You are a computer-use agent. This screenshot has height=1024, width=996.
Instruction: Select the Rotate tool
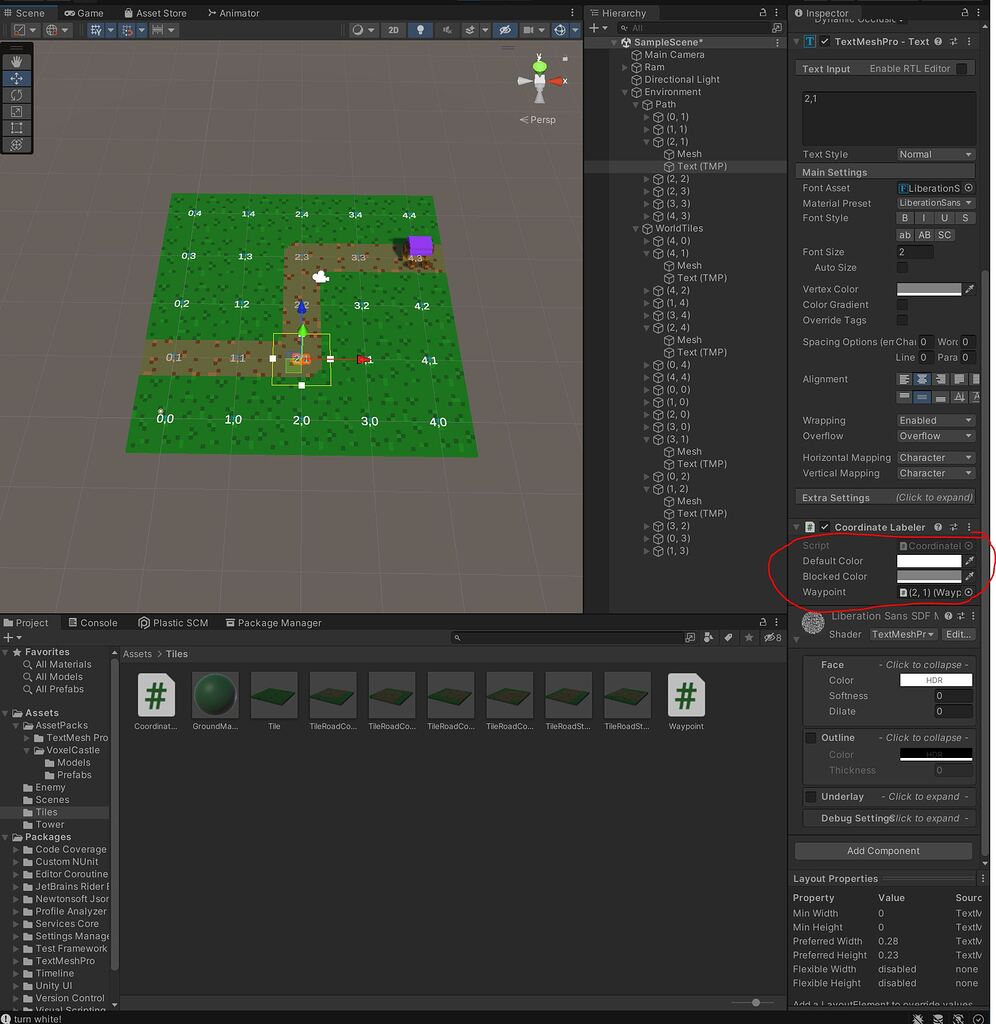17,94
